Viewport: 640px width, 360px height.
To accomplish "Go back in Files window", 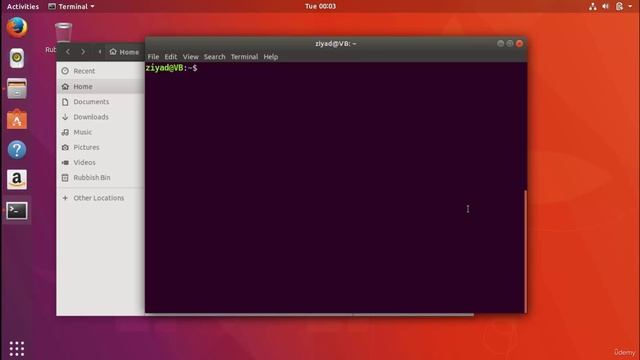I will pos(68,52).
